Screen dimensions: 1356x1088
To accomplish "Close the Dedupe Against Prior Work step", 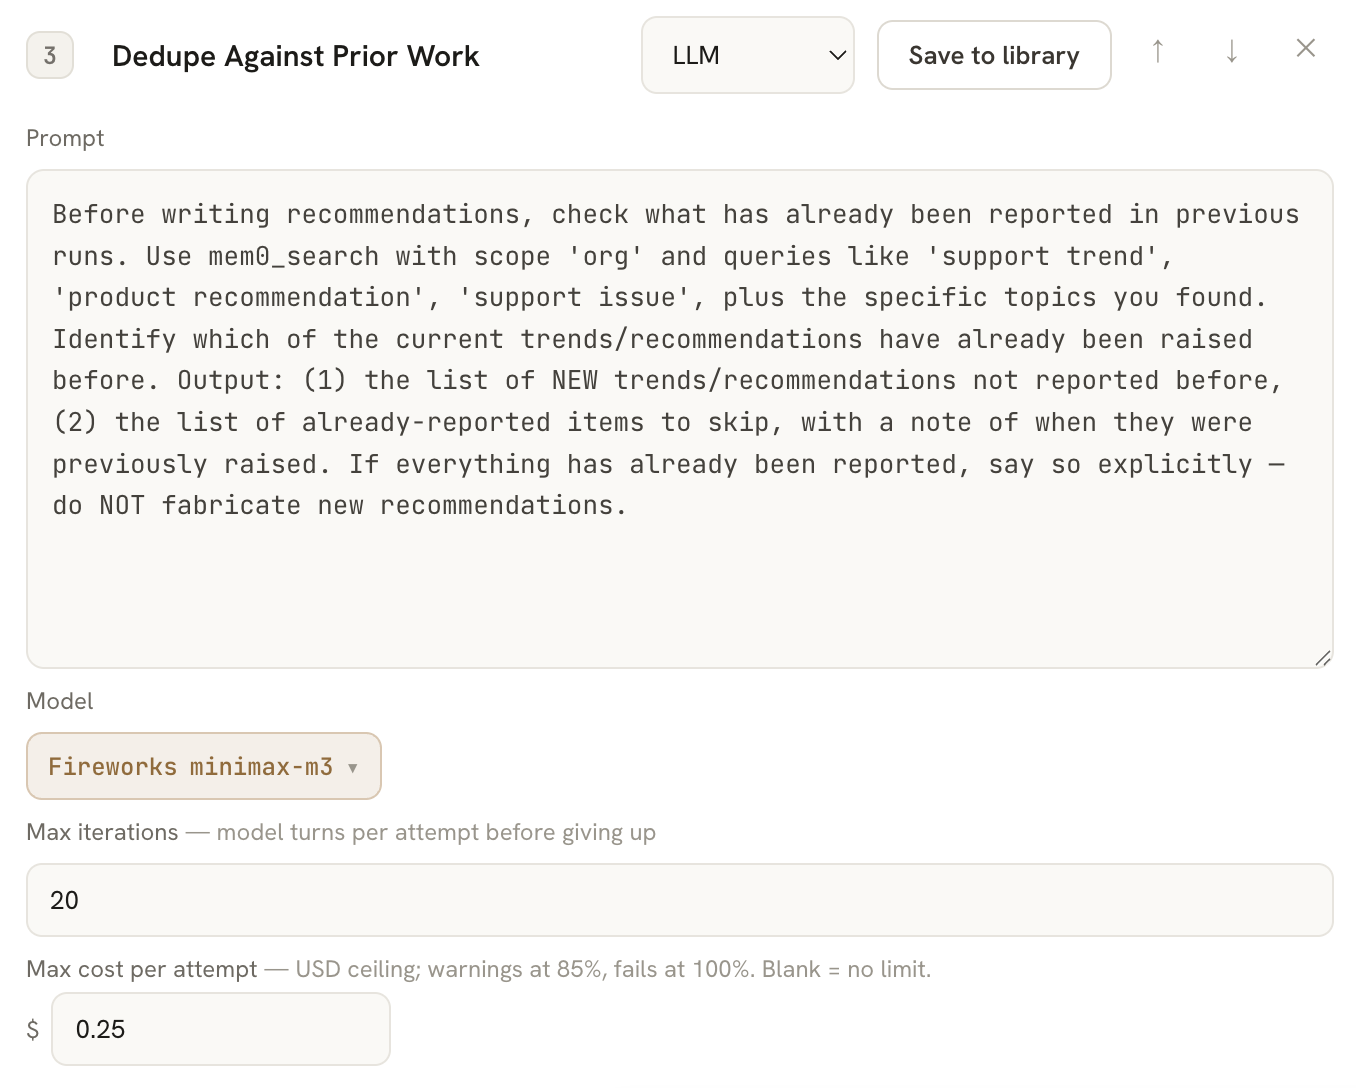I will [x=1305, y=48].
